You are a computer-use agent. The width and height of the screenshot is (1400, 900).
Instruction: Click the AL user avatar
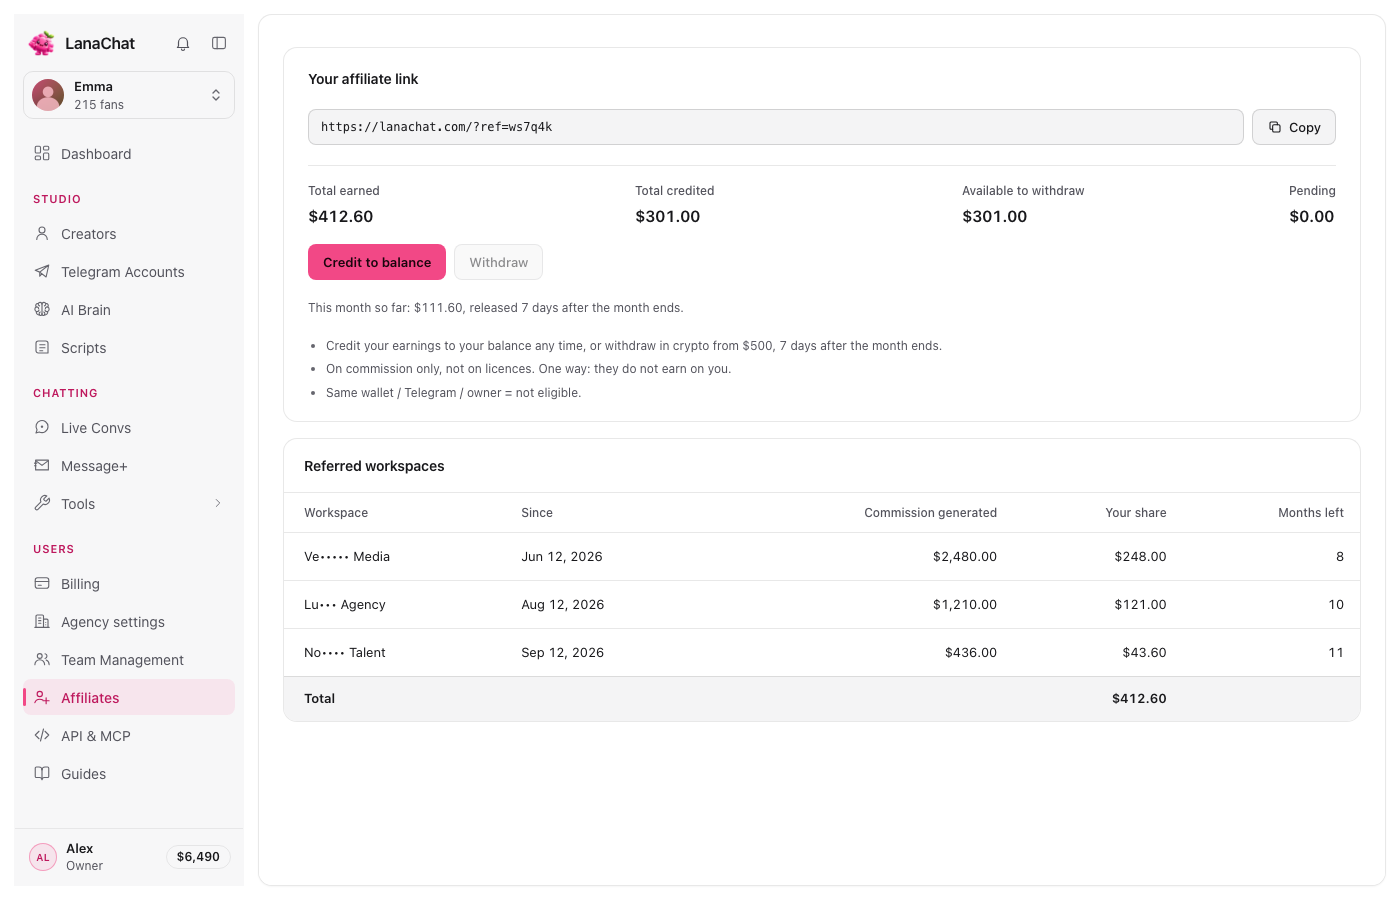tap(43, 857)
